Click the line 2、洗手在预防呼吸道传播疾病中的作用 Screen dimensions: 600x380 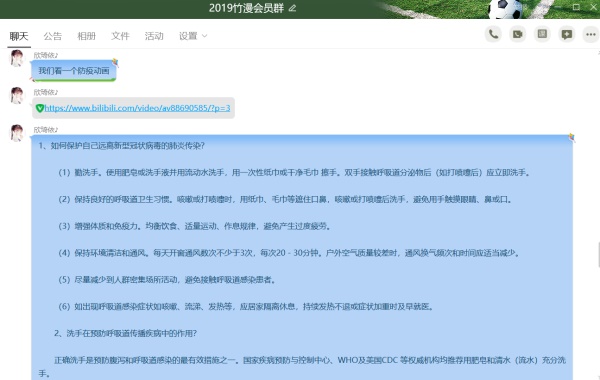pos(126,333)
